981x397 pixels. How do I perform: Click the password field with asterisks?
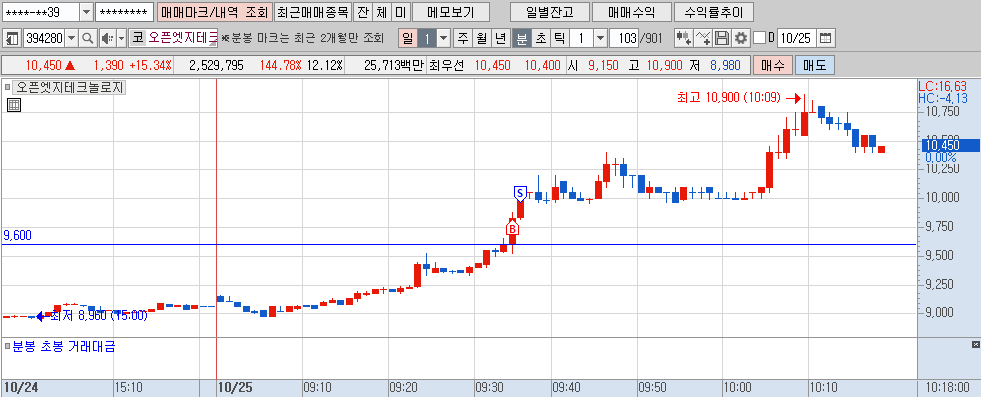pos(125,13)
